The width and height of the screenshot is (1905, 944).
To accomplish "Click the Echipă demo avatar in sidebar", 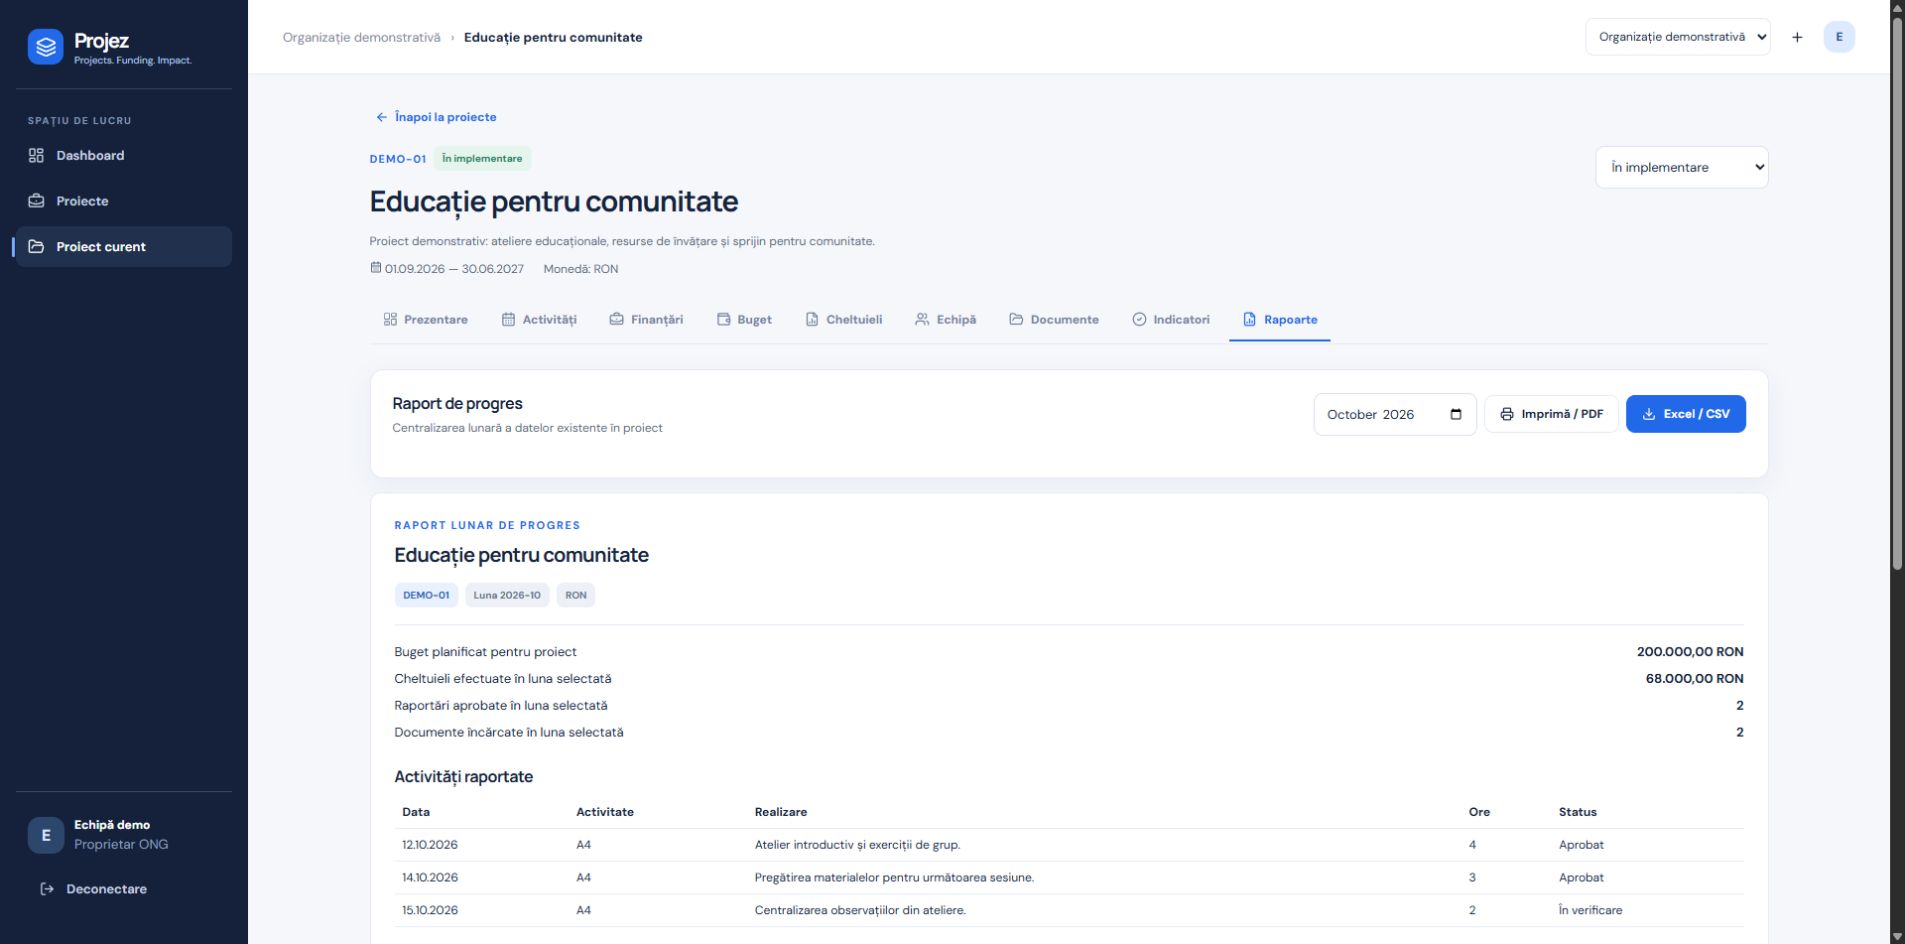I will pyautogui.click(x=45, y=835).
